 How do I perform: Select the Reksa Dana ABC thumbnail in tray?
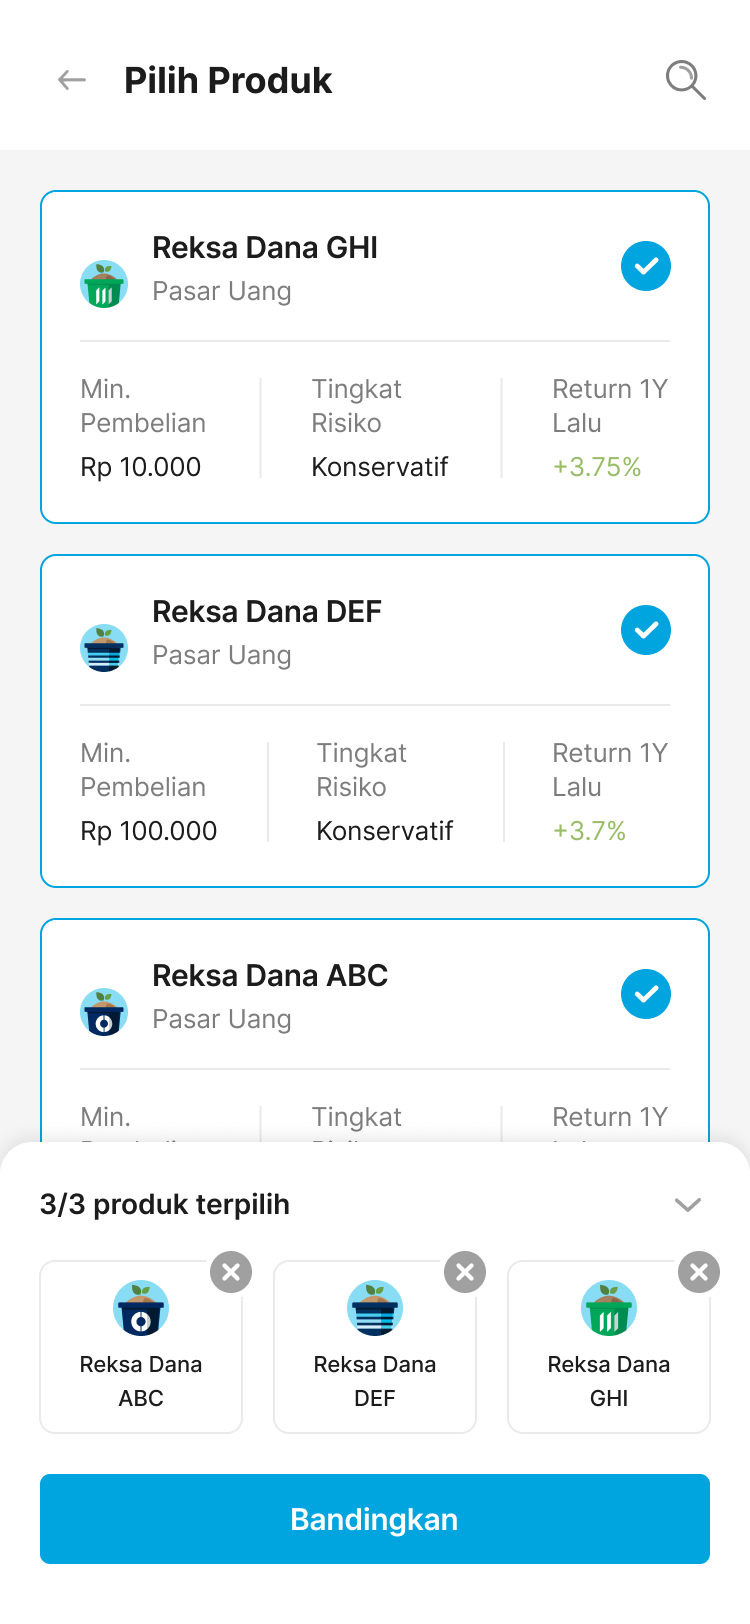(141, 1345)
